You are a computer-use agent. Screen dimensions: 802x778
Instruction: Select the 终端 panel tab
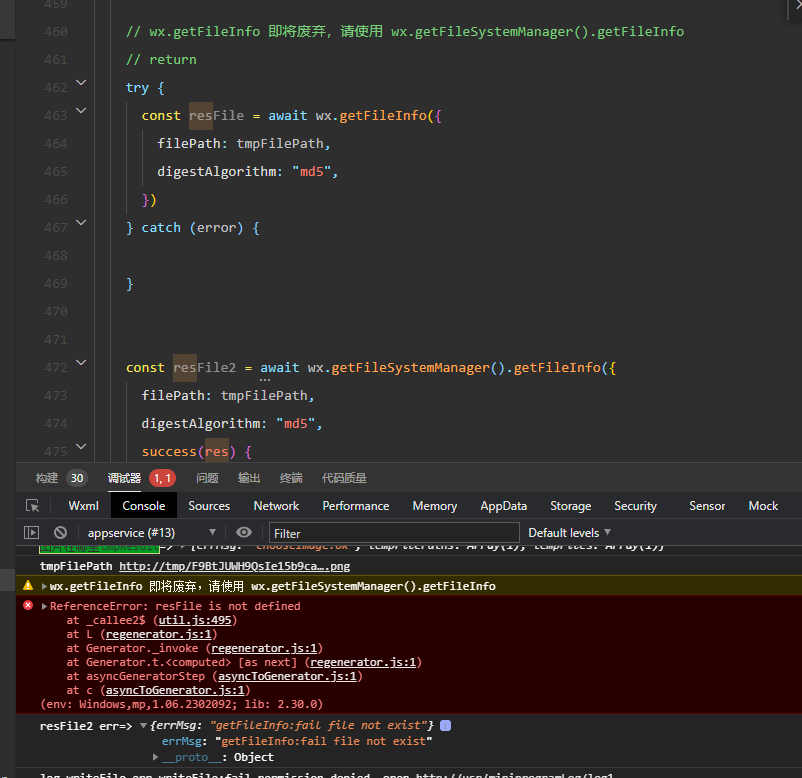[291, 478]
